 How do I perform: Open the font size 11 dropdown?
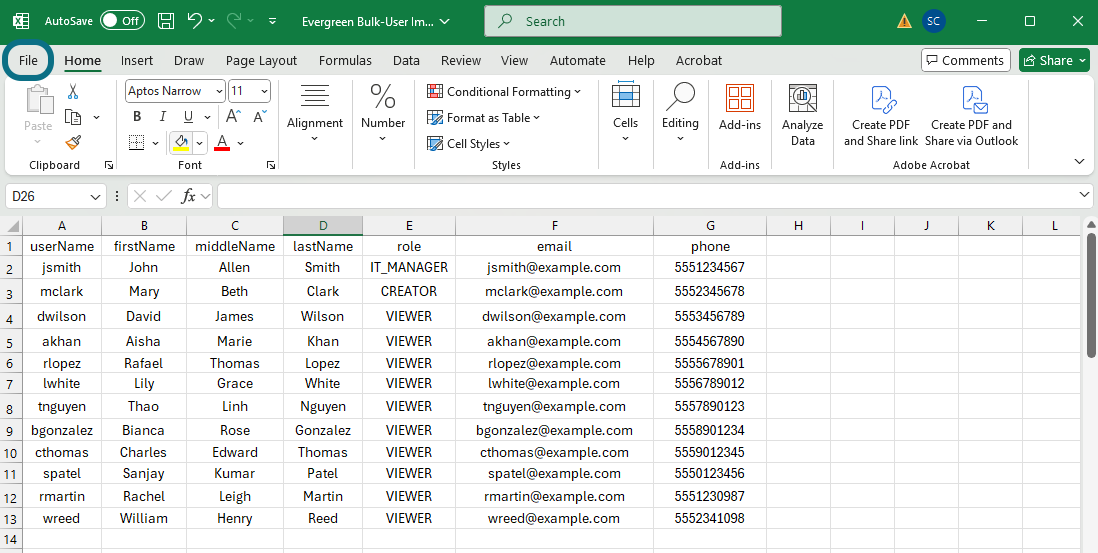pos(264,91)
